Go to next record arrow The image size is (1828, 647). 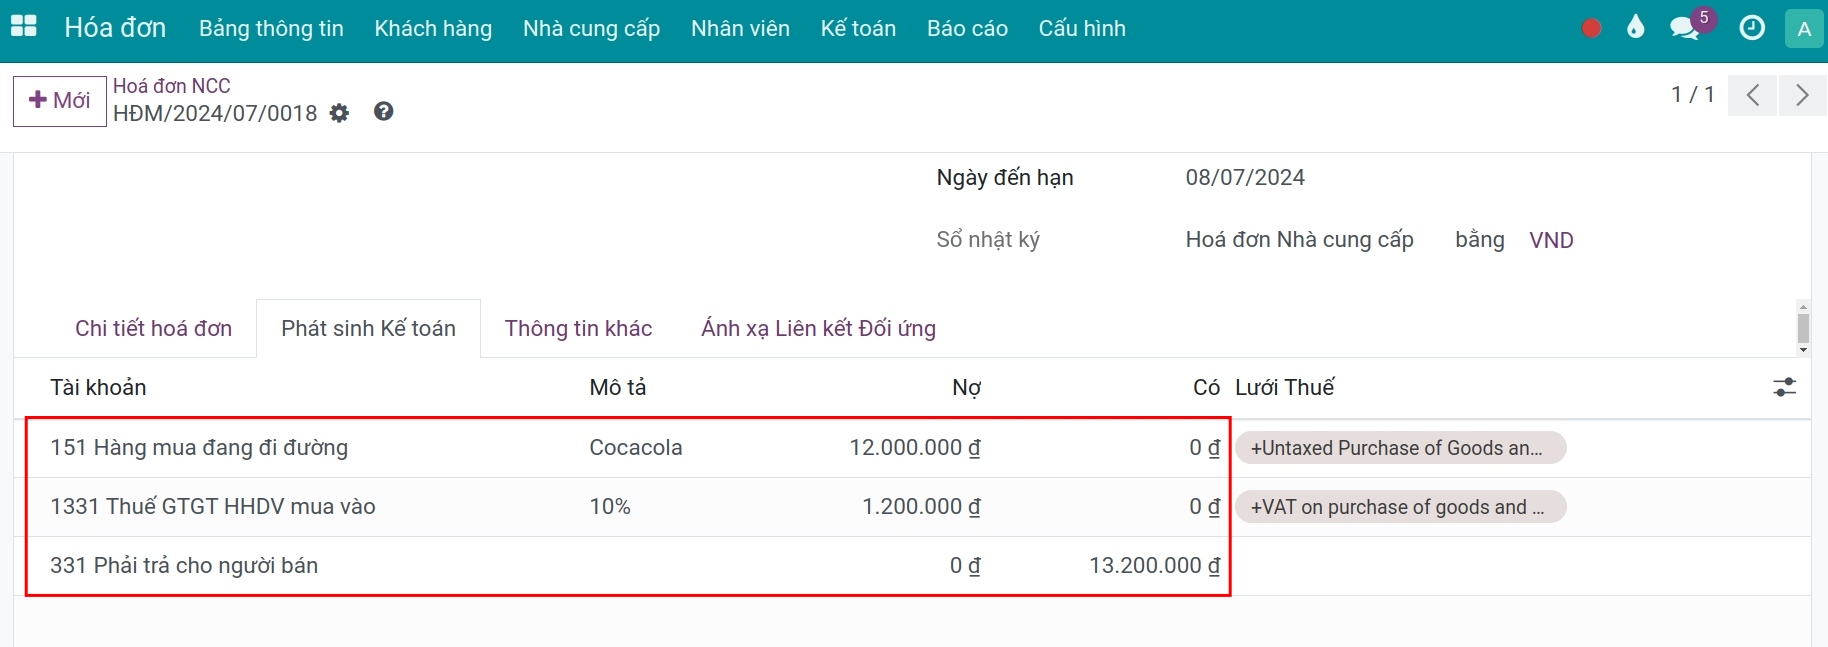tap(1803, 95)
